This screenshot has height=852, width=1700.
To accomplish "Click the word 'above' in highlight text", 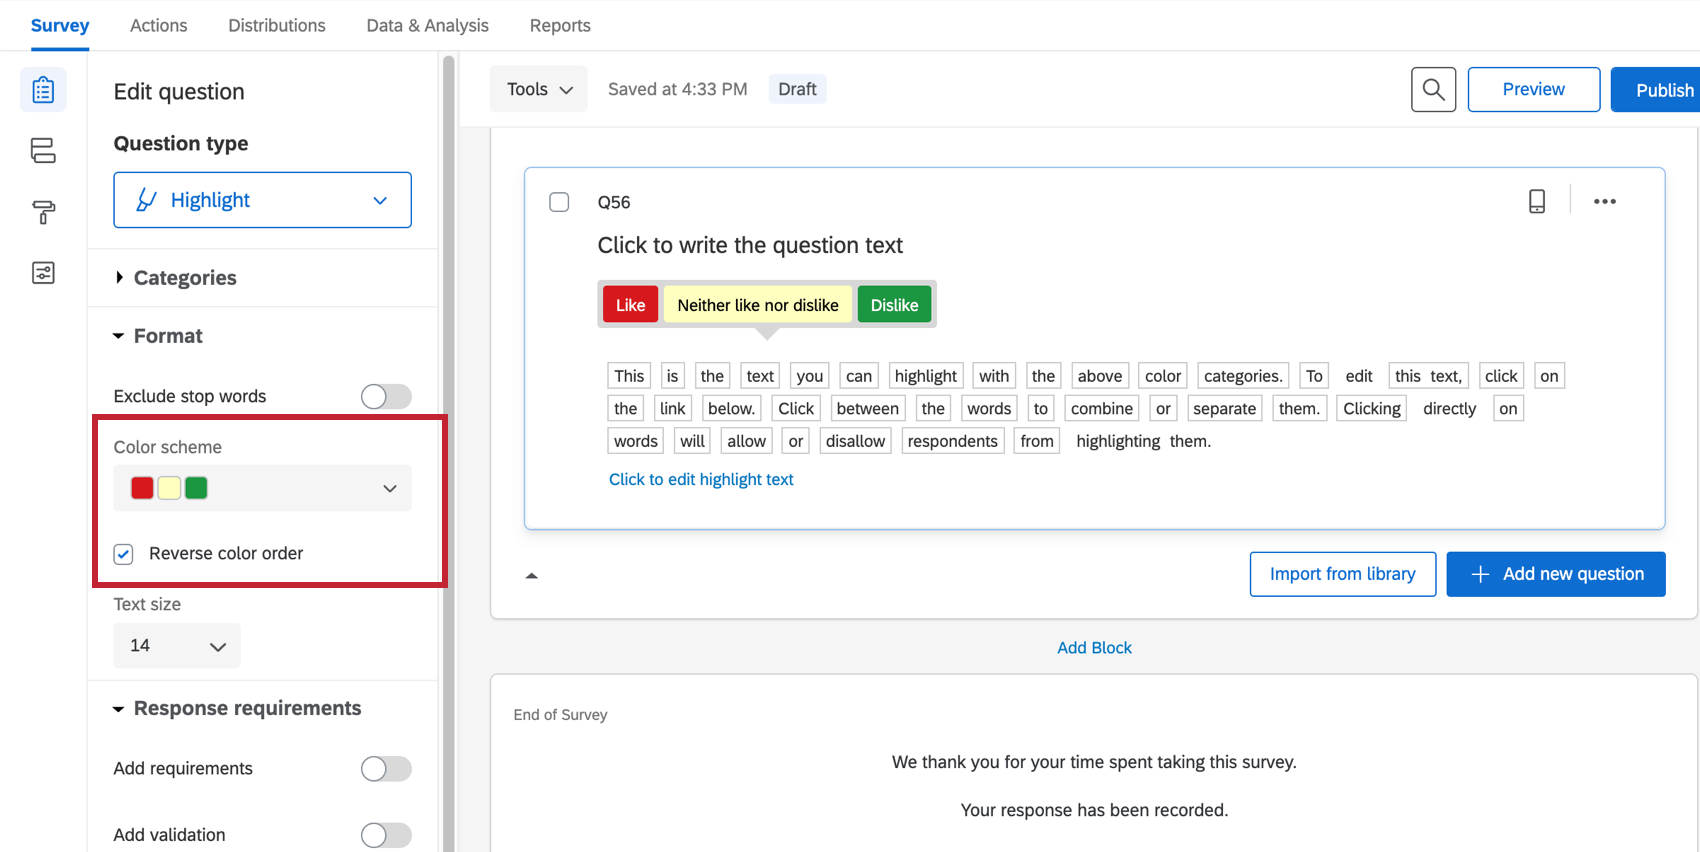I will (1100, 376).
